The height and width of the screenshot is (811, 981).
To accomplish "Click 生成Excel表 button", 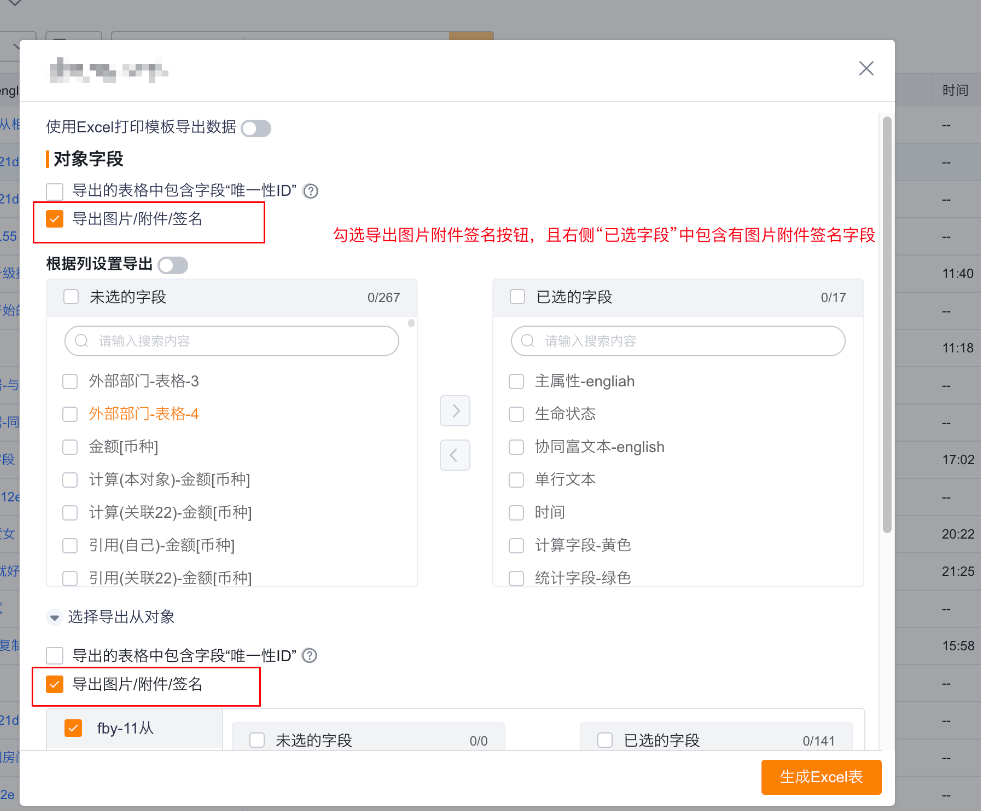I will 821,777.
